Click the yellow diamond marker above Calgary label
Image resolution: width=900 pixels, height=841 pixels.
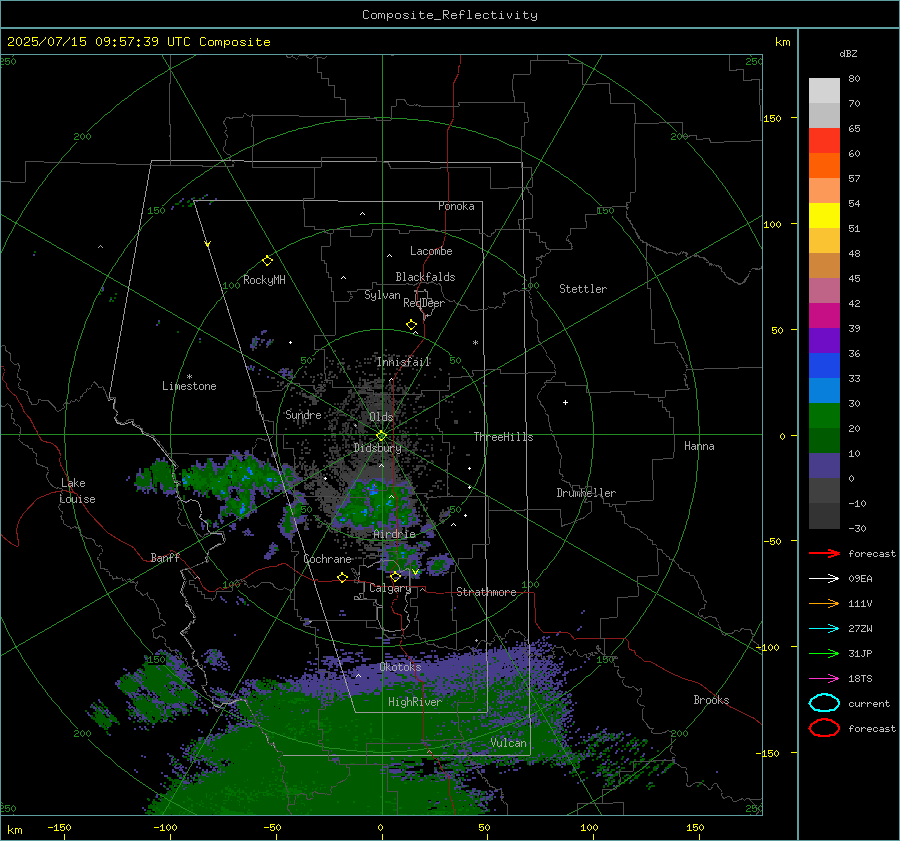click(x=395, y=576)
